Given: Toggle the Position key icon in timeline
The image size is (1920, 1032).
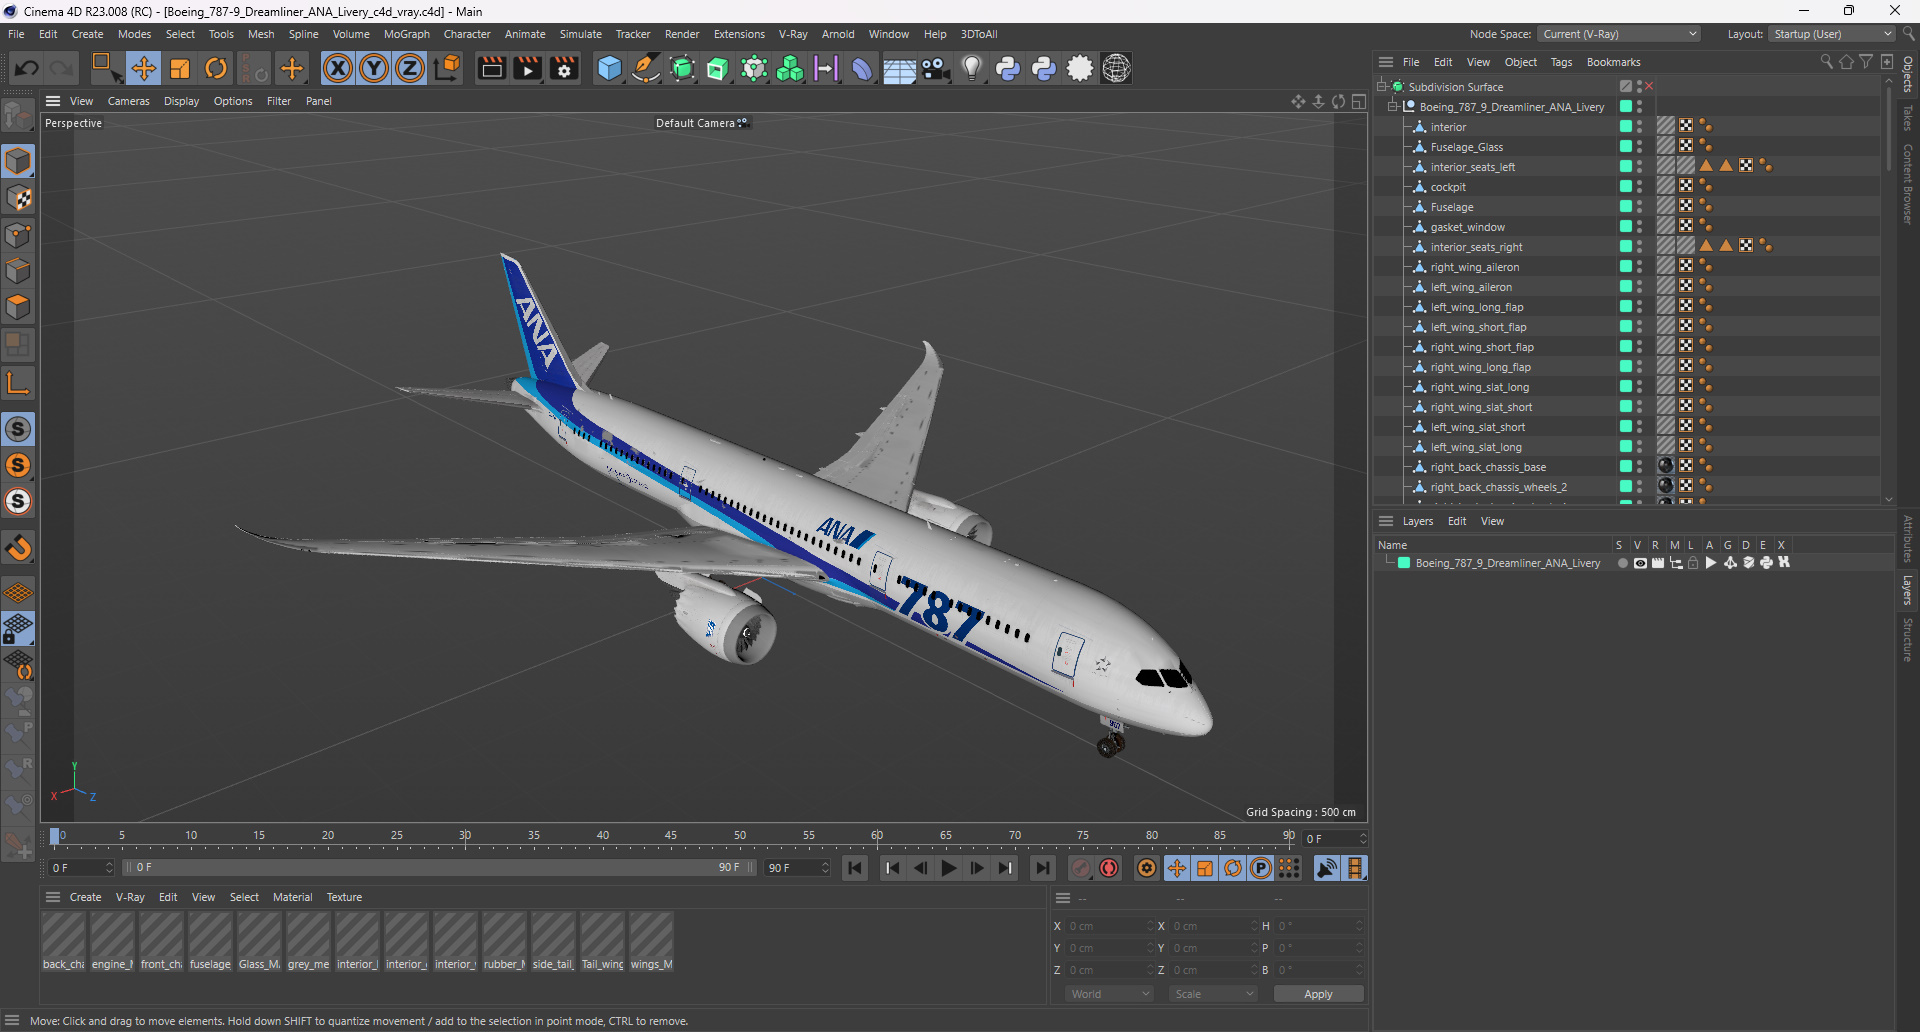Looking at the screenshot, I should tap(1177, 868).
